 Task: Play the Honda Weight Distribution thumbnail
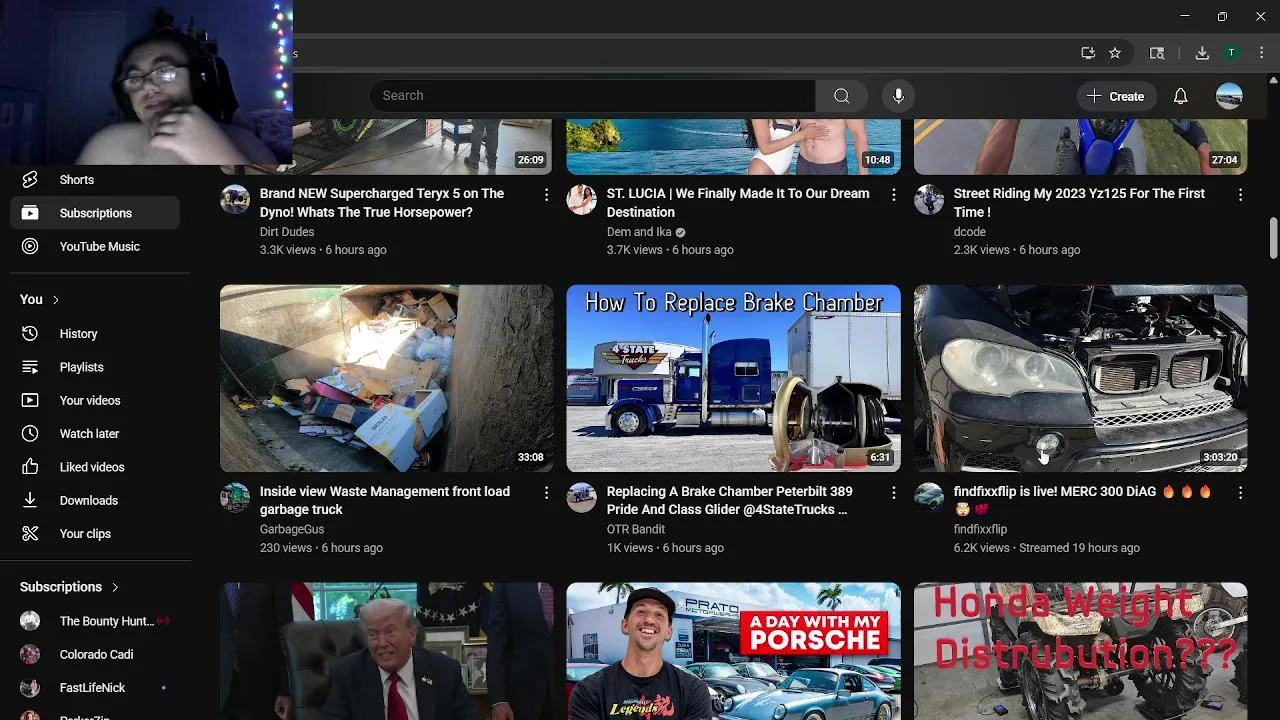[1080, 651]
